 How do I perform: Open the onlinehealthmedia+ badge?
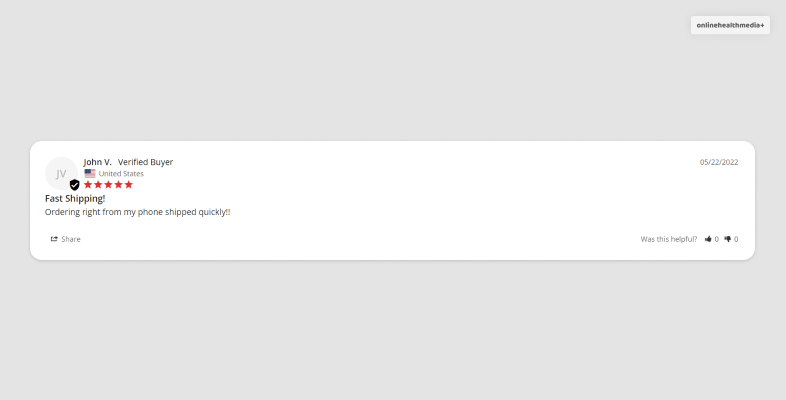tap(730, 25)
